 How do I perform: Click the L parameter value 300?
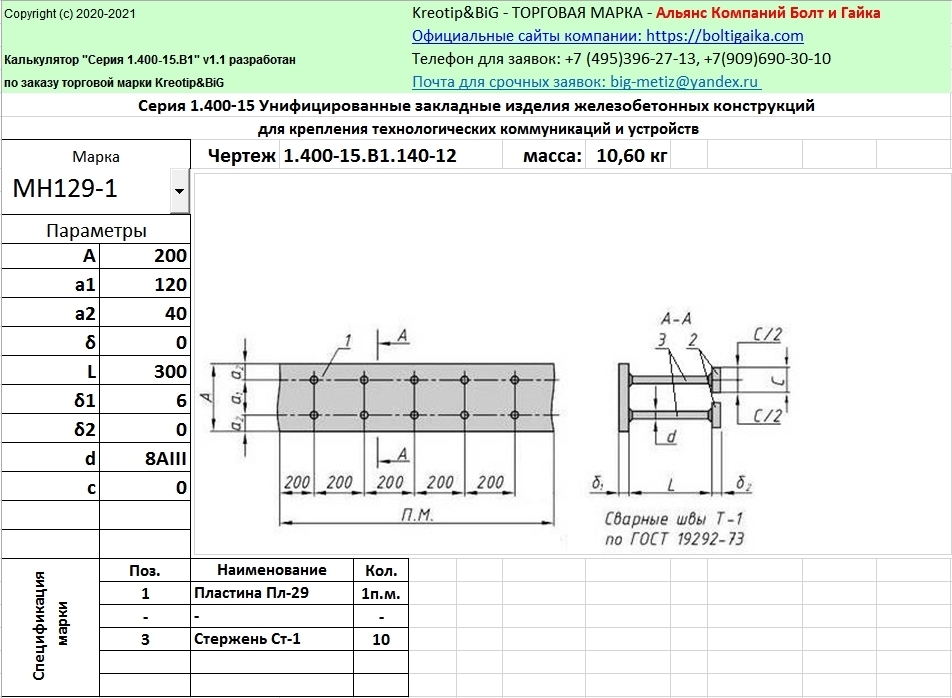click(145, 371)
